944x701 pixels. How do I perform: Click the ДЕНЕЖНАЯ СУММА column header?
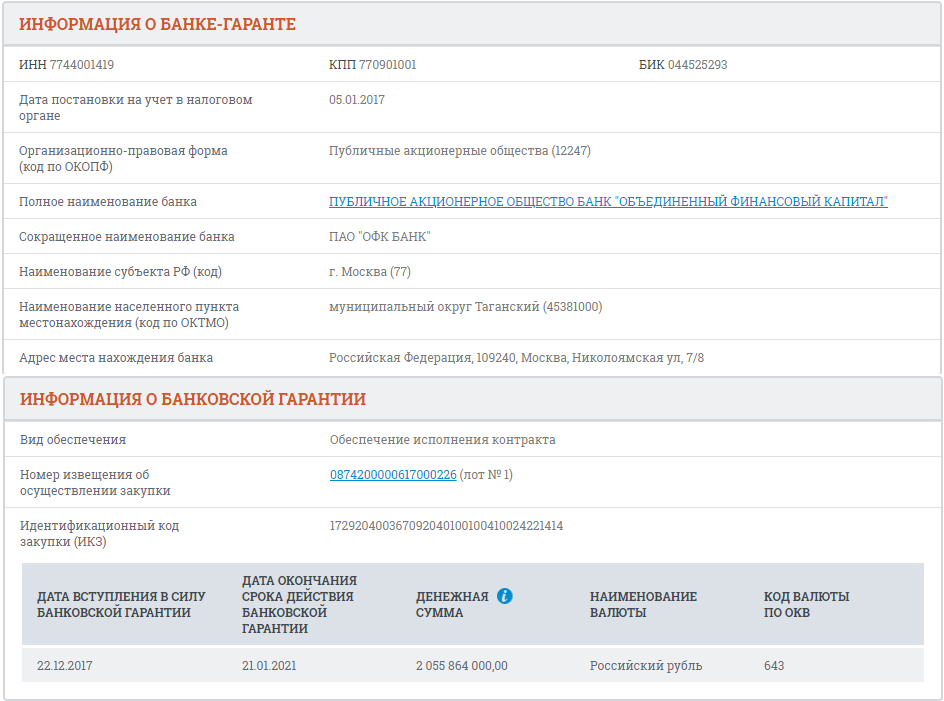452,604
